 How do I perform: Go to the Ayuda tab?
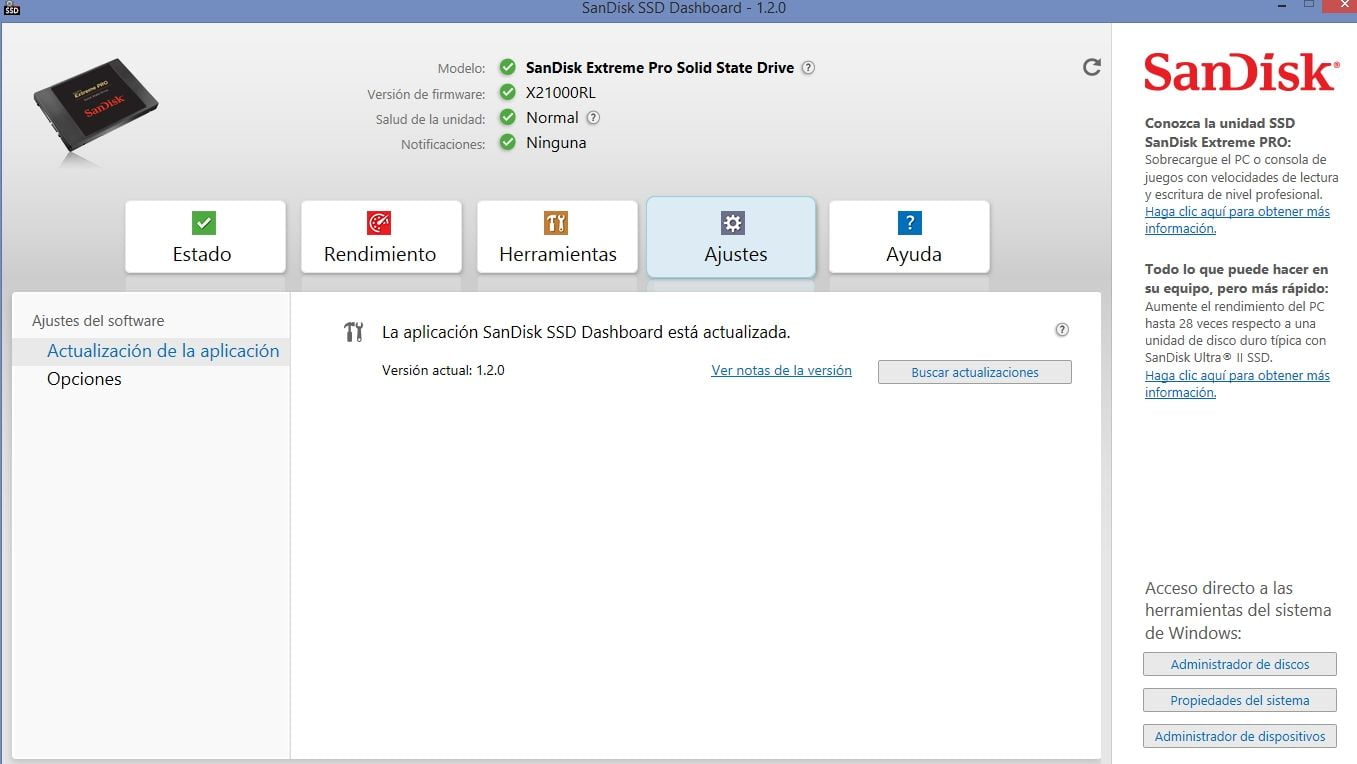[x=909, y=236]
